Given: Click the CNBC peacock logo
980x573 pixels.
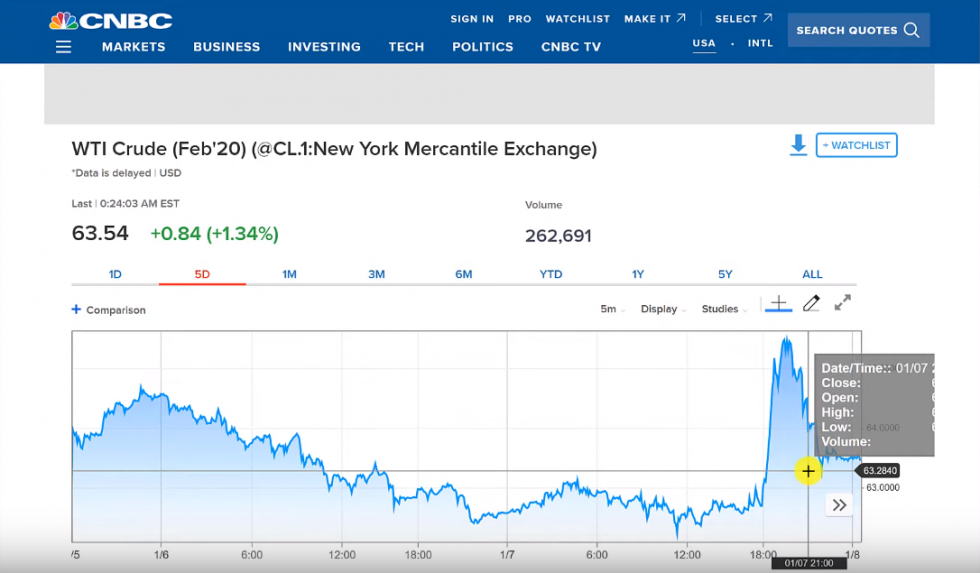Looking at the screenshot, I should click(111, 21).
